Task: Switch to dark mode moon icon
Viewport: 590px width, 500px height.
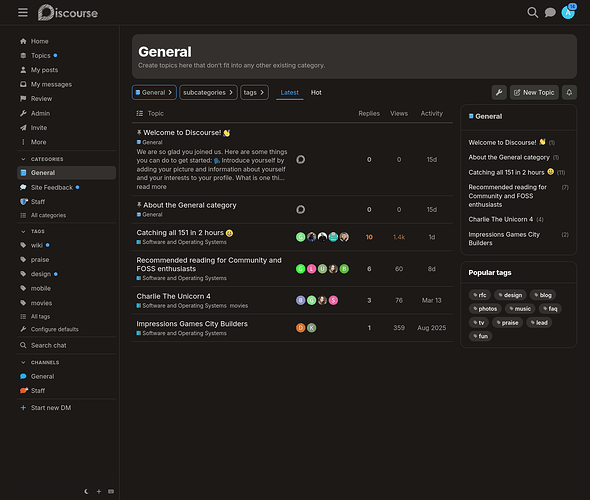Action: 86,491
